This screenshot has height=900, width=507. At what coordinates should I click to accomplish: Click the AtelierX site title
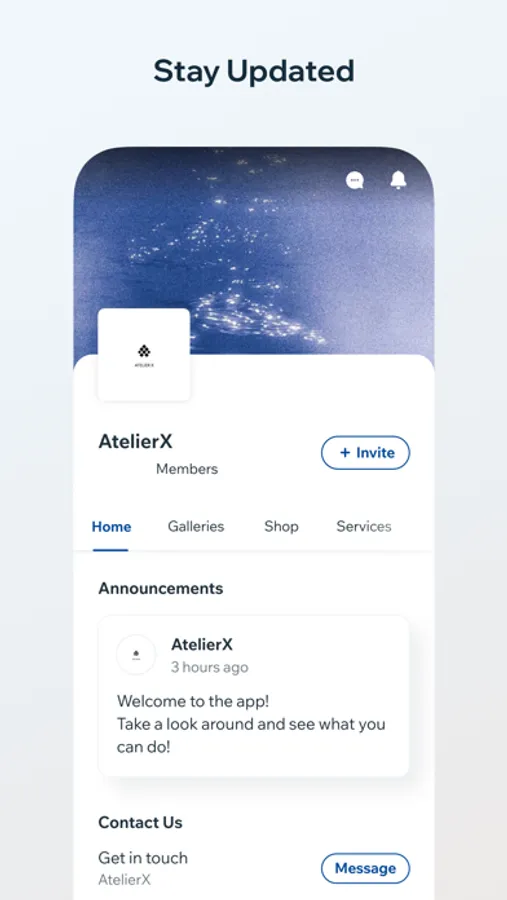tap(136, 441)
